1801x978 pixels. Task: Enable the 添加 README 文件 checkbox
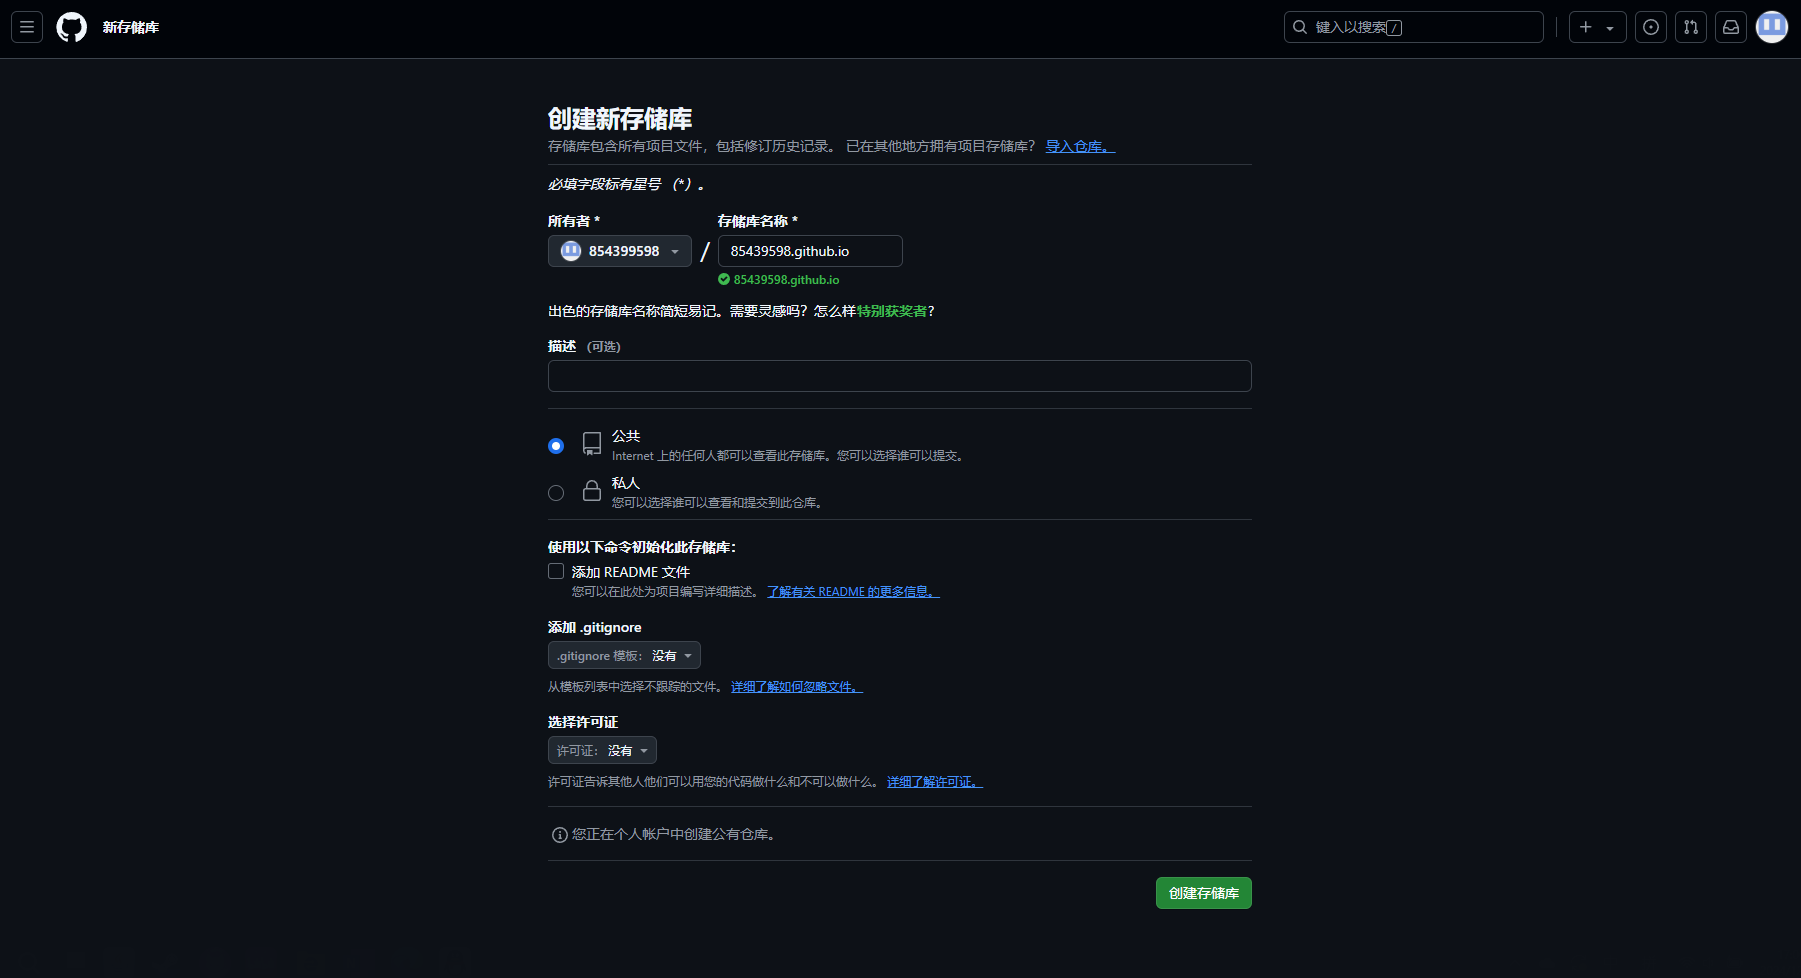(x=556, y=571)
